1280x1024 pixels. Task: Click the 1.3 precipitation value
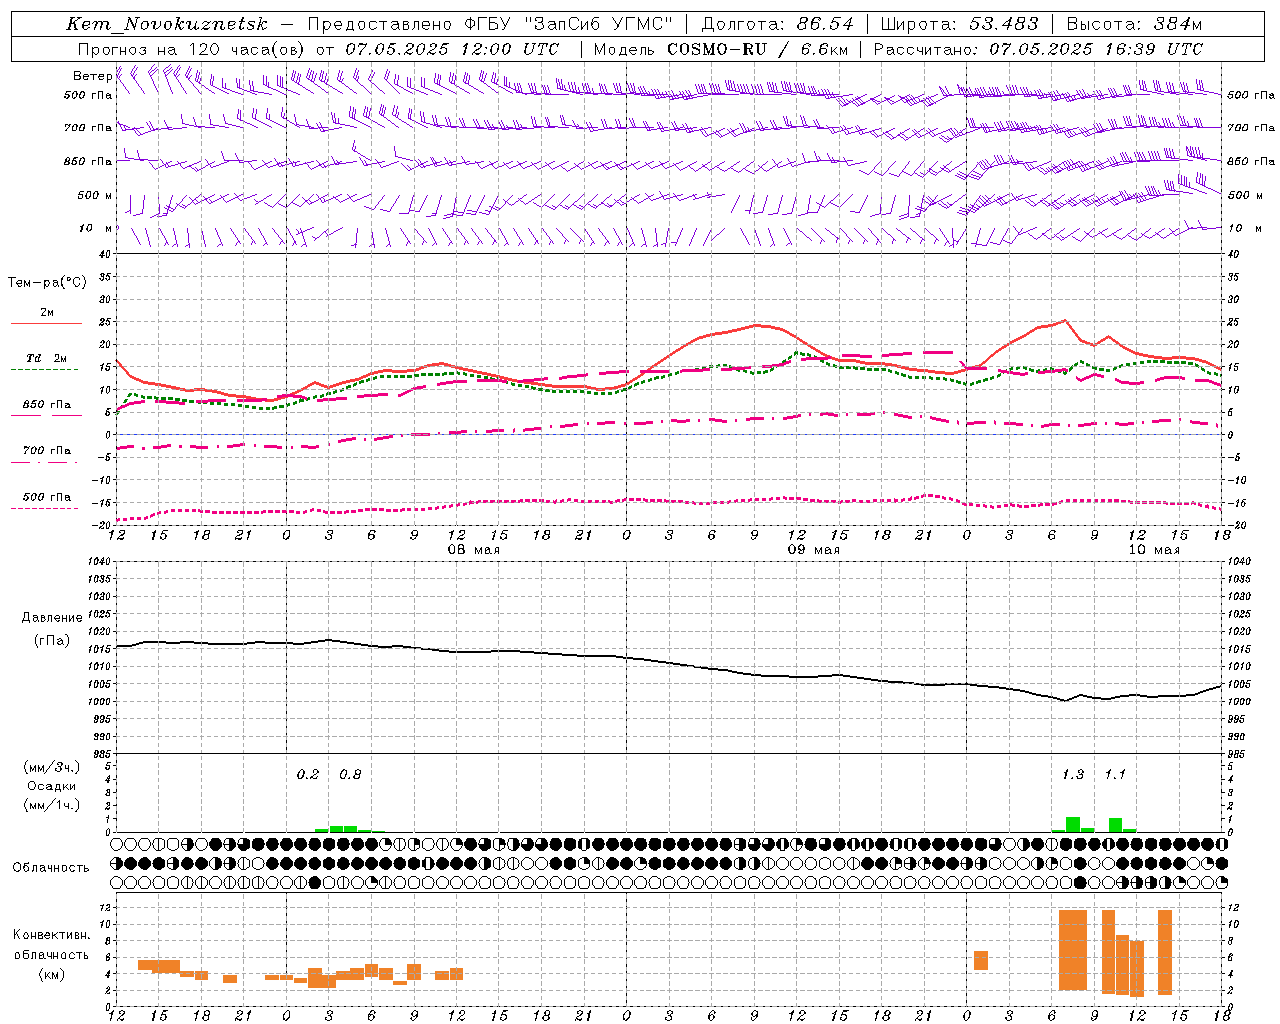coord(1073,775)
